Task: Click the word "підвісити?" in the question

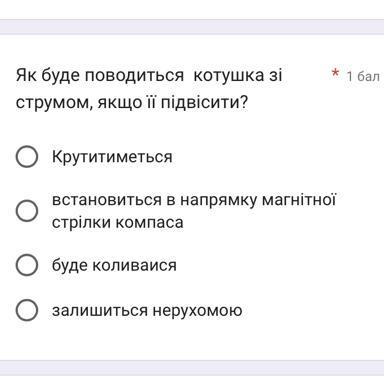Action: (x=205, y=103)
